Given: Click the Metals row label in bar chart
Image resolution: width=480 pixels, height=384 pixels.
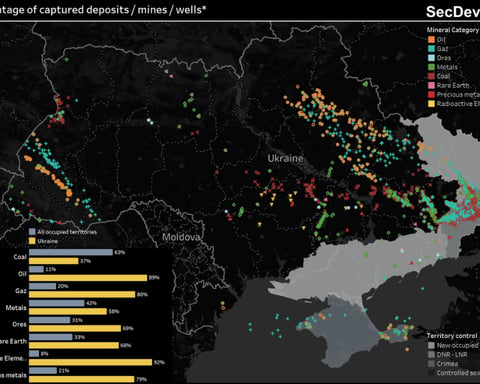Looking at the screenshot, I should click(x=16, y=308).
